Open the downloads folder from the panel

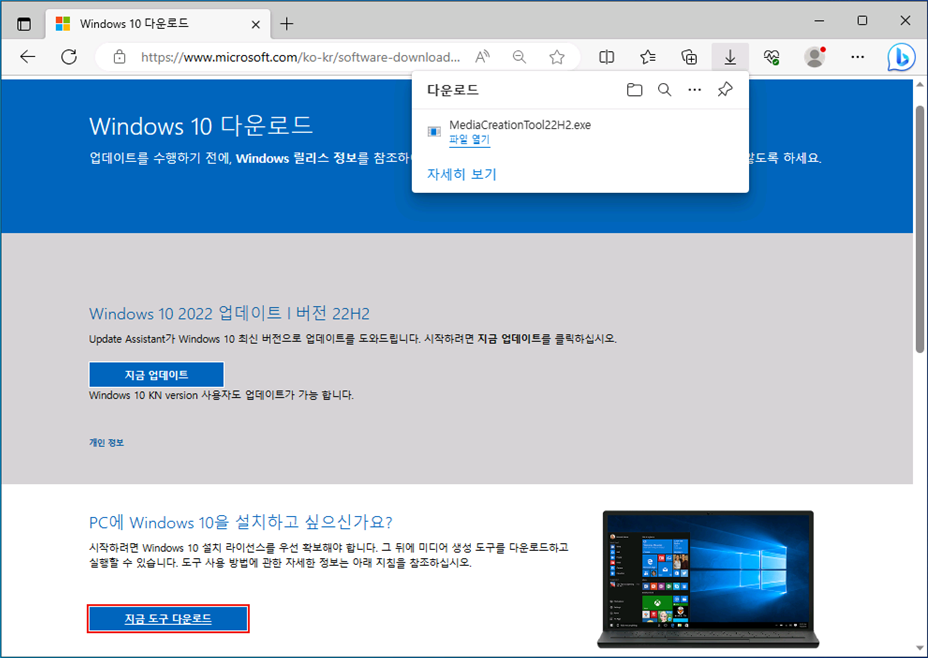pos(634,90)
